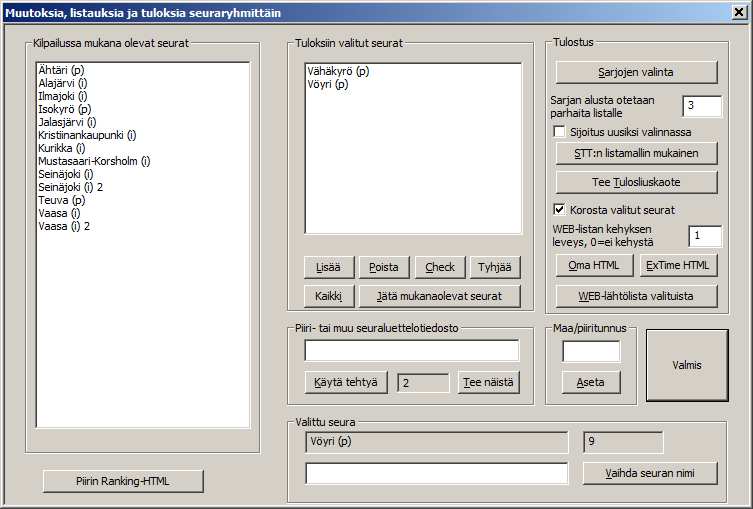The height and width of the screenshot is (509, 753).
Task: Click Tee näistä button
Action: [x=488, y=383]
